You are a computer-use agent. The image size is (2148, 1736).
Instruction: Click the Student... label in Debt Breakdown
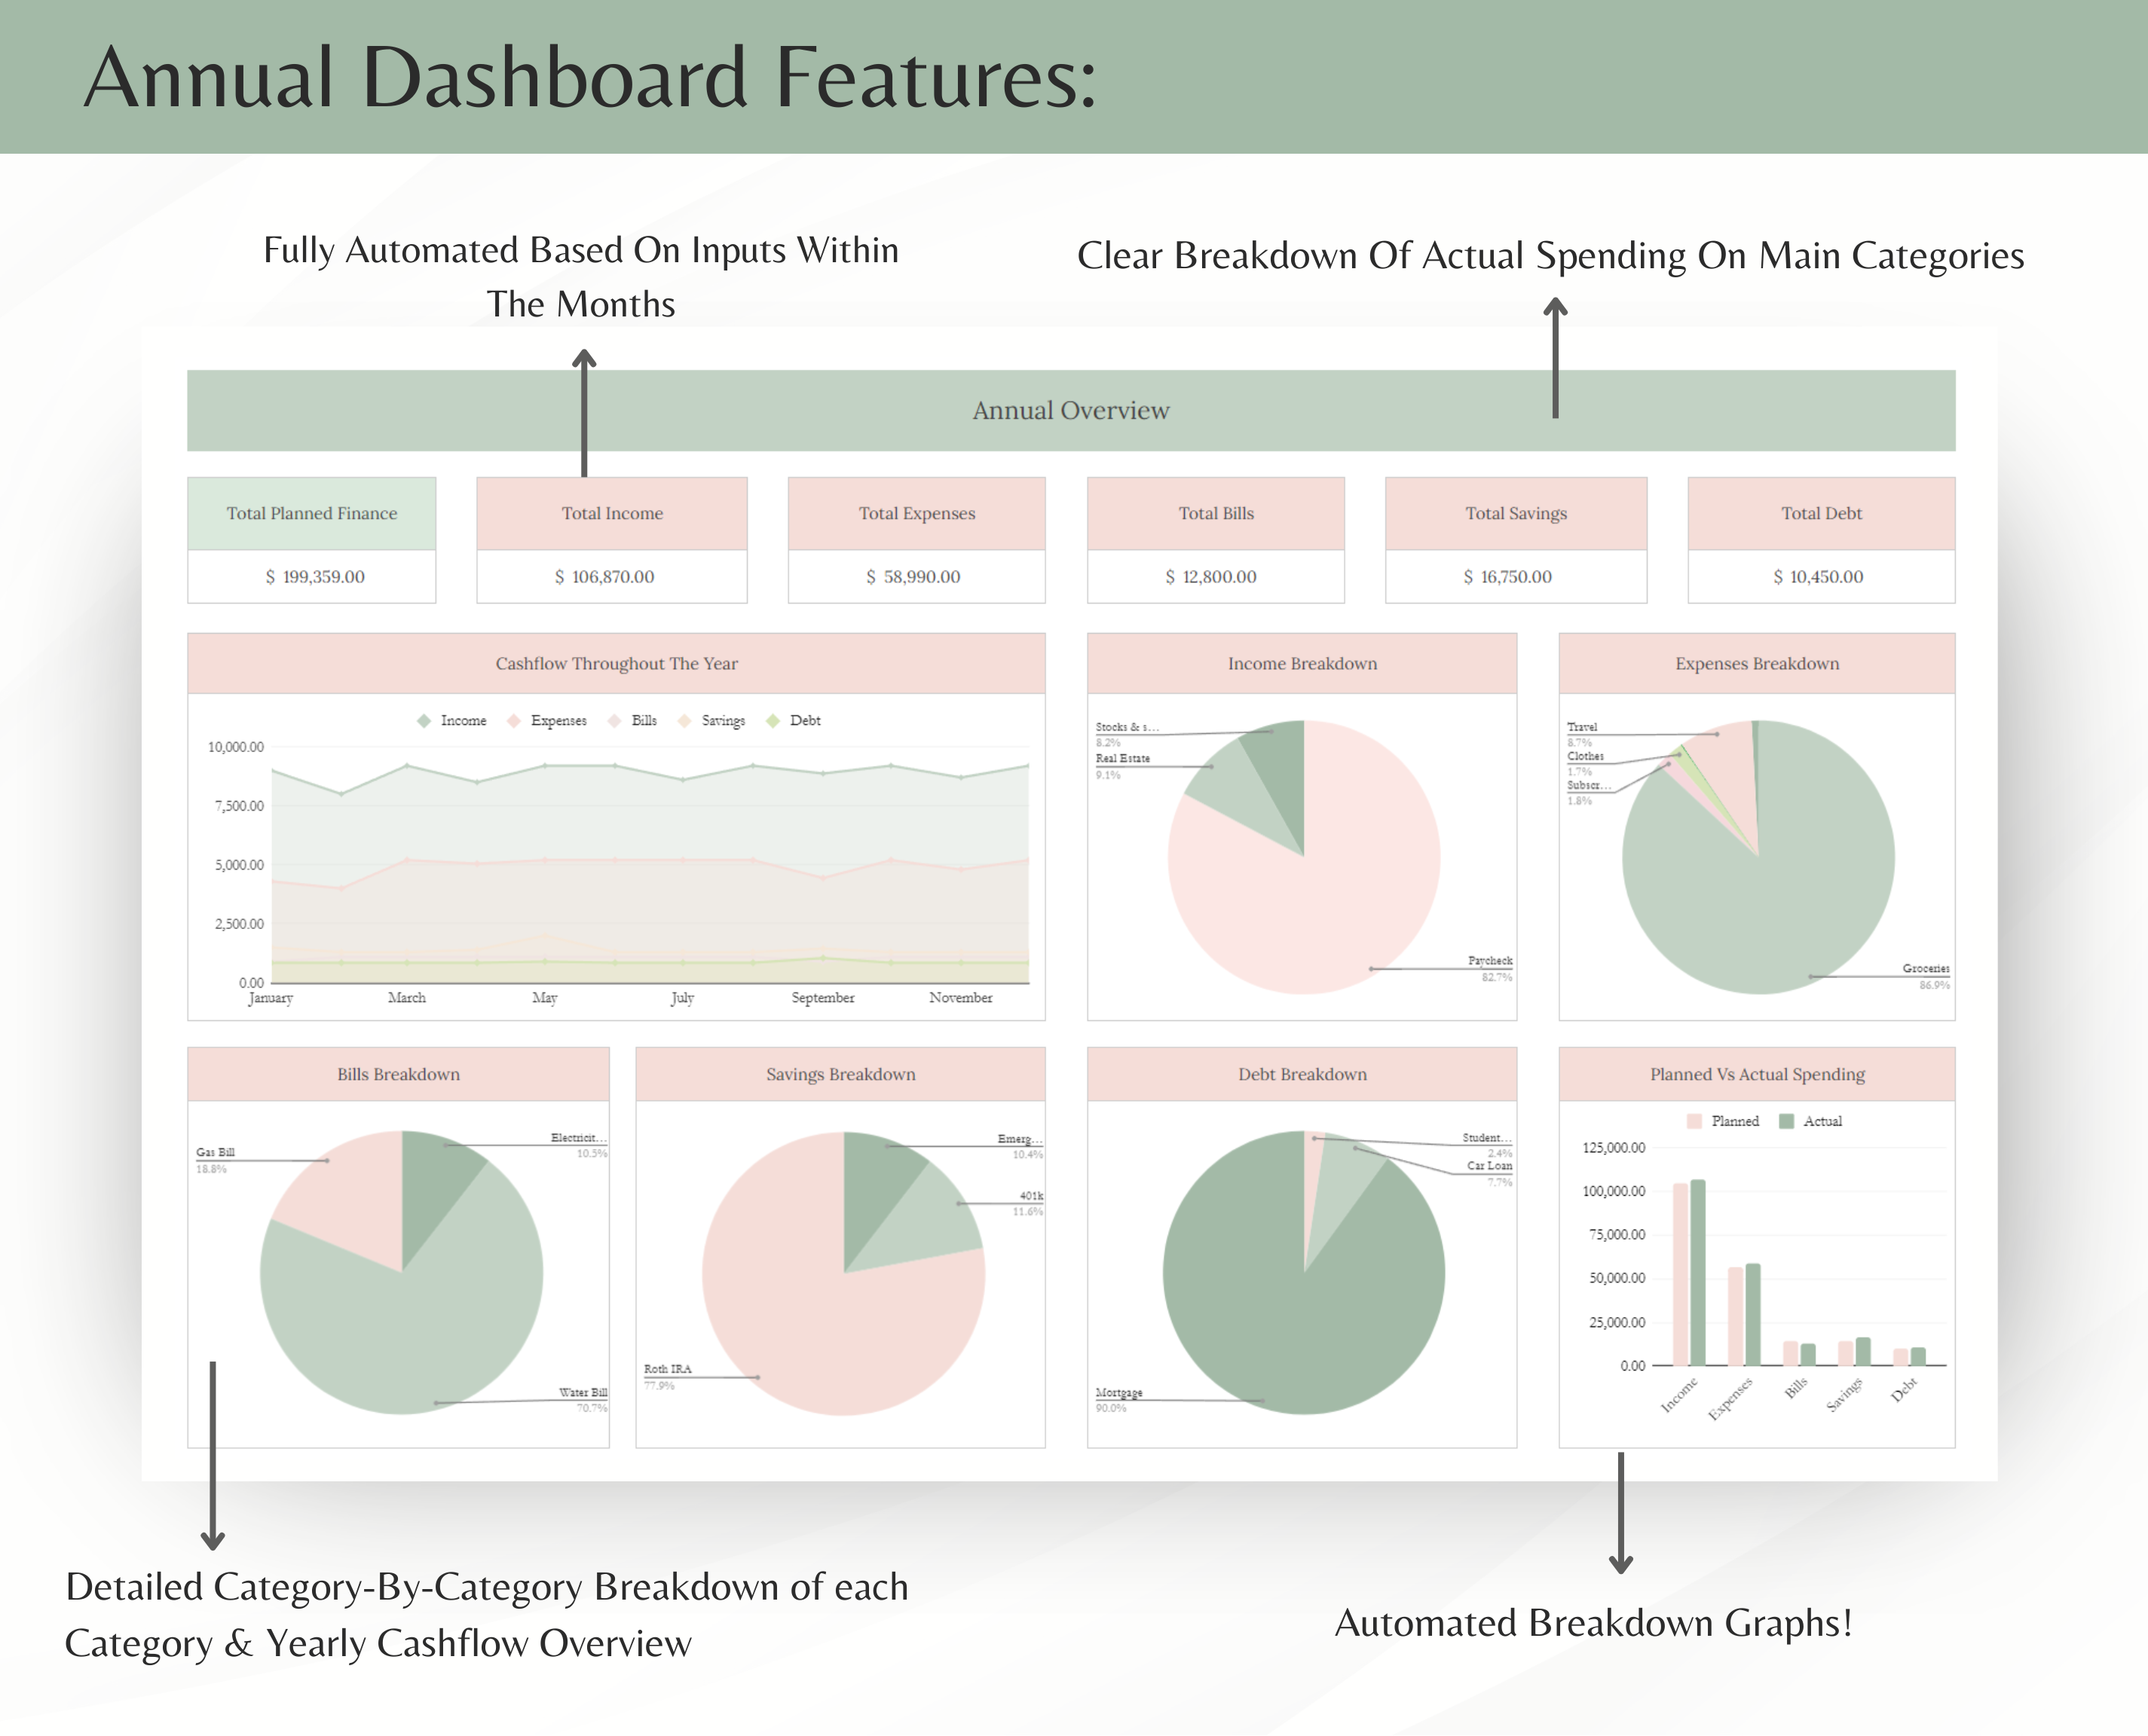(x=1487, y=1138)
